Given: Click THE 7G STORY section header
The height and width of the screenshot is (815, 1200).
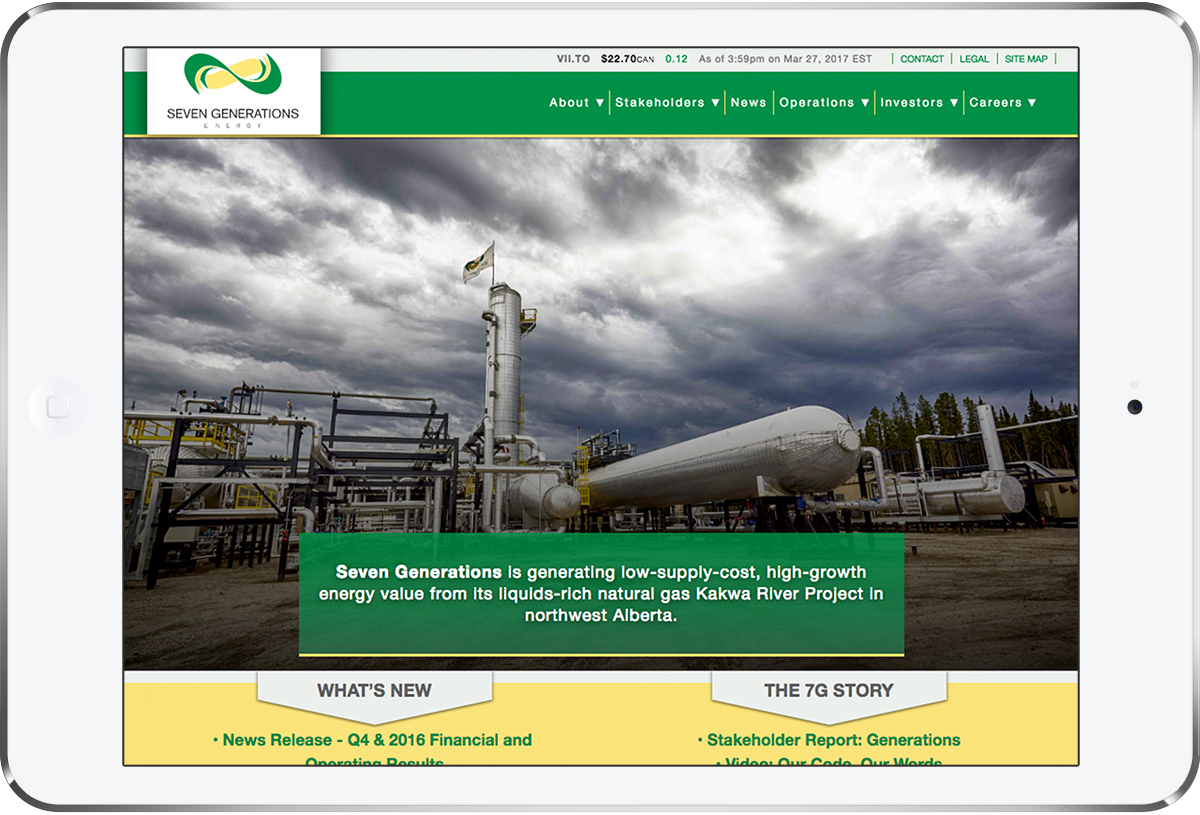Looking at the screenshot, I should click(x=829, y=690).
